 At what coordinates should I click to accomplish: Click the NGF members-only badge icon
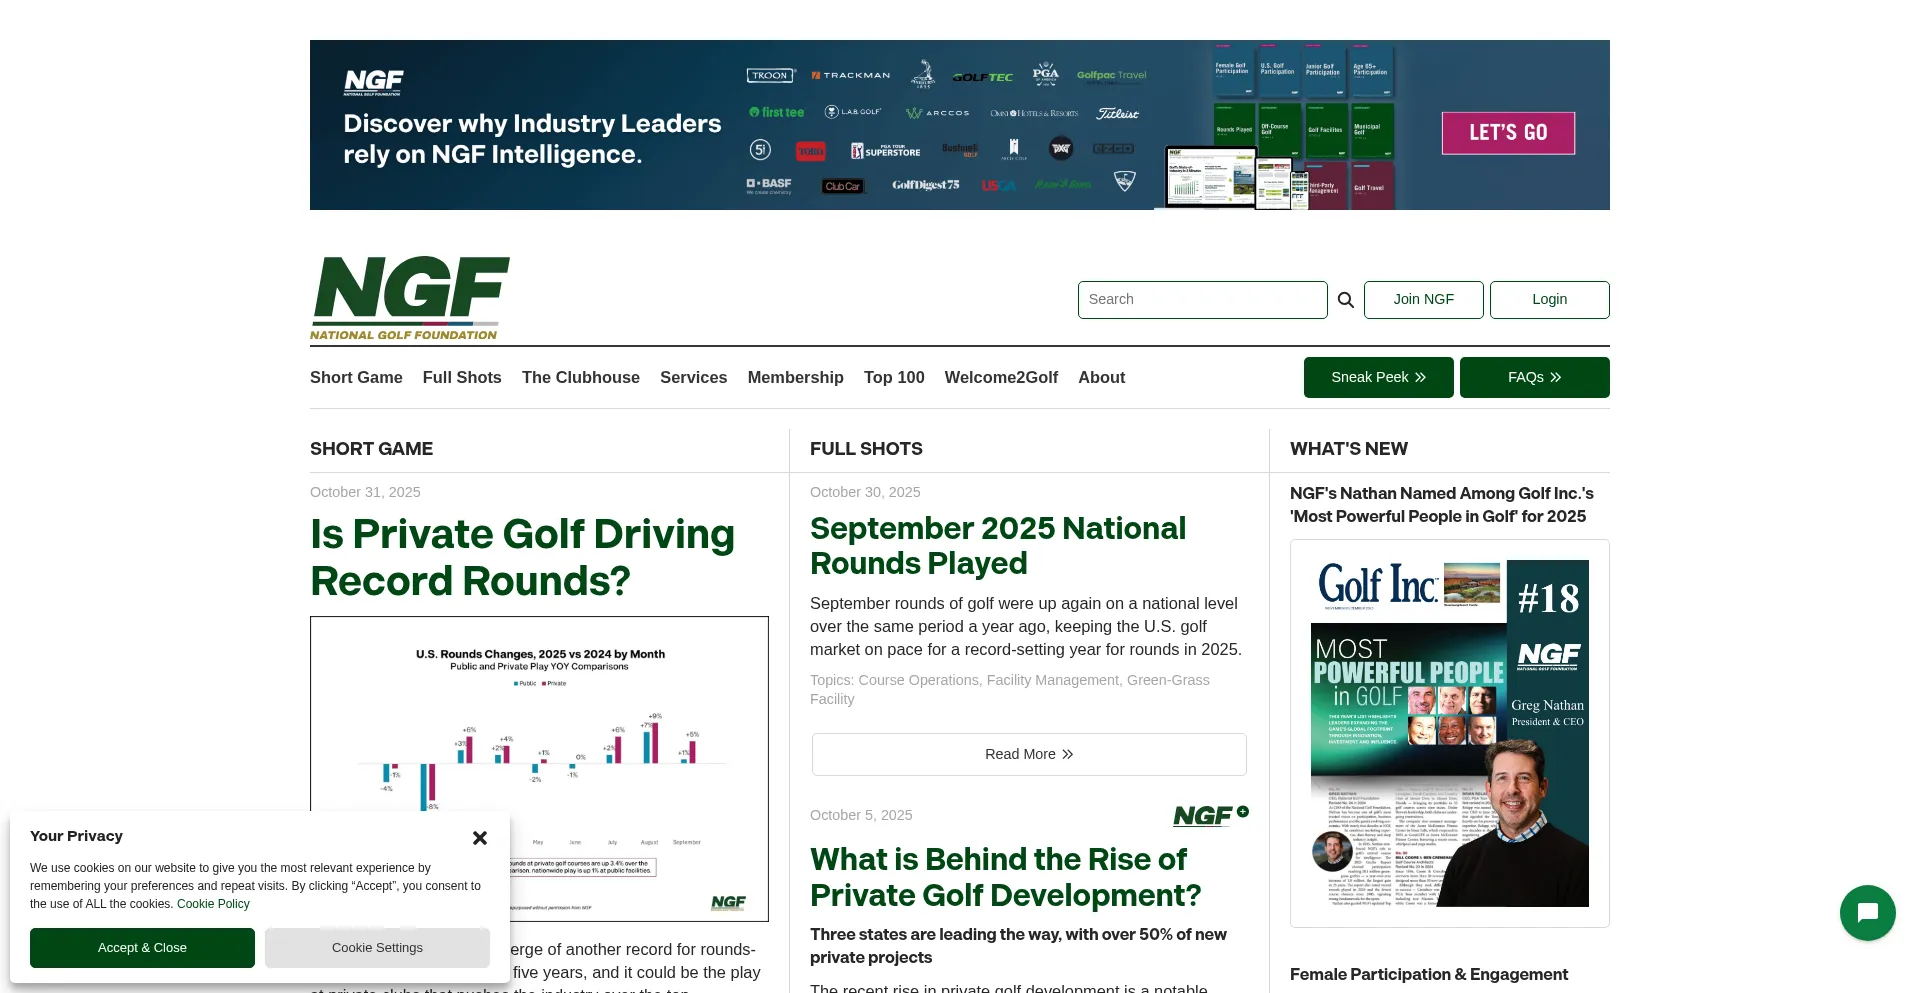pyautogui.click(x=1210, y=816)
